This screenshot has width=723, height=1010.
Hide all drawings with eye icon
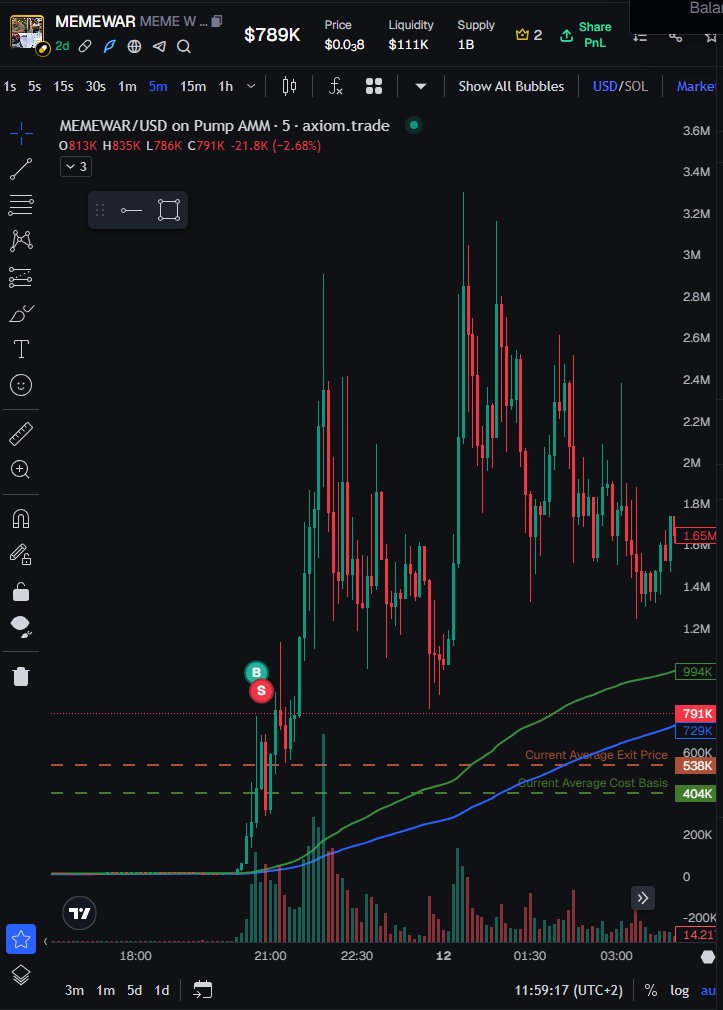point(21,627)
